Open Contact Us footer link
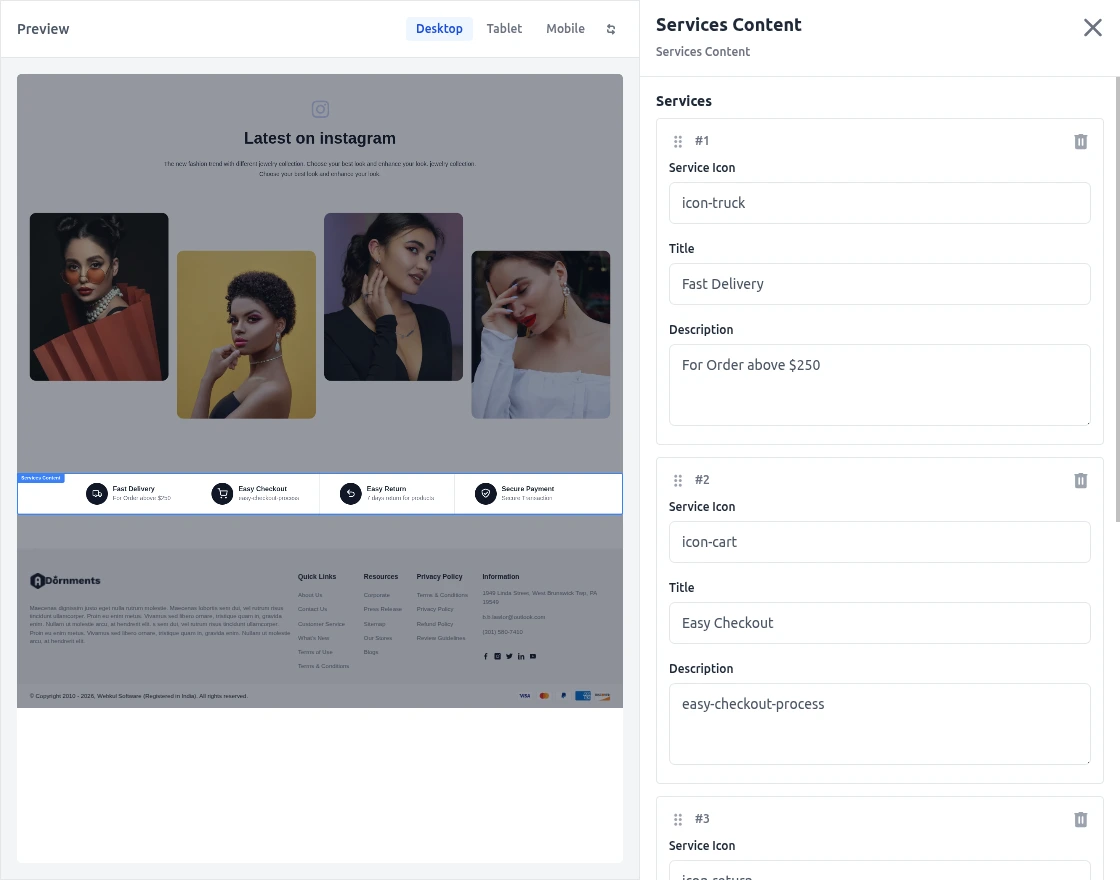The height and width of the screenshot is (880, 1120). tap(312, 609)
